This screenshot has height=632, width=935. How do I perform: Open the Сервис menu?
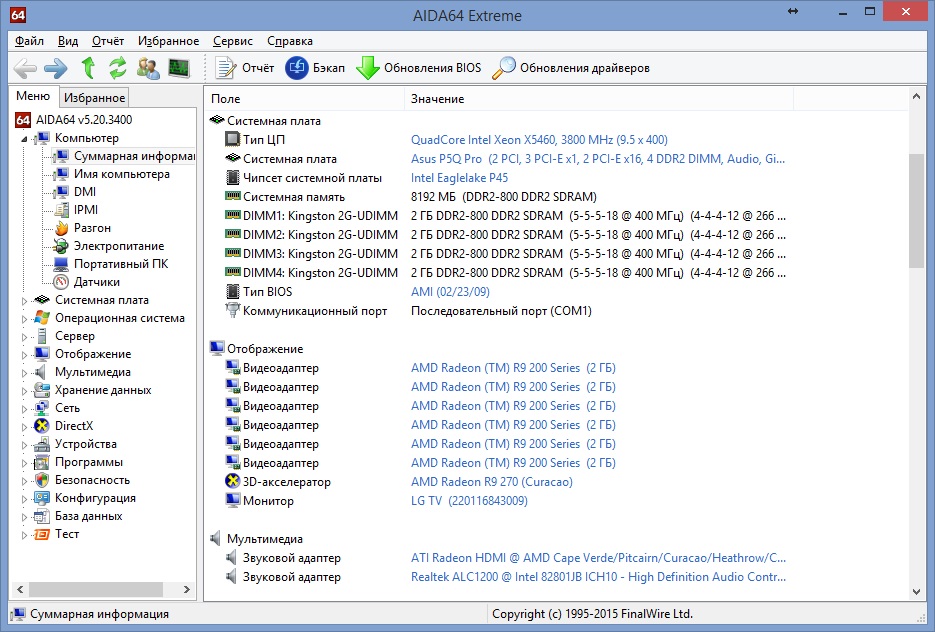click(x=233, y=41)
